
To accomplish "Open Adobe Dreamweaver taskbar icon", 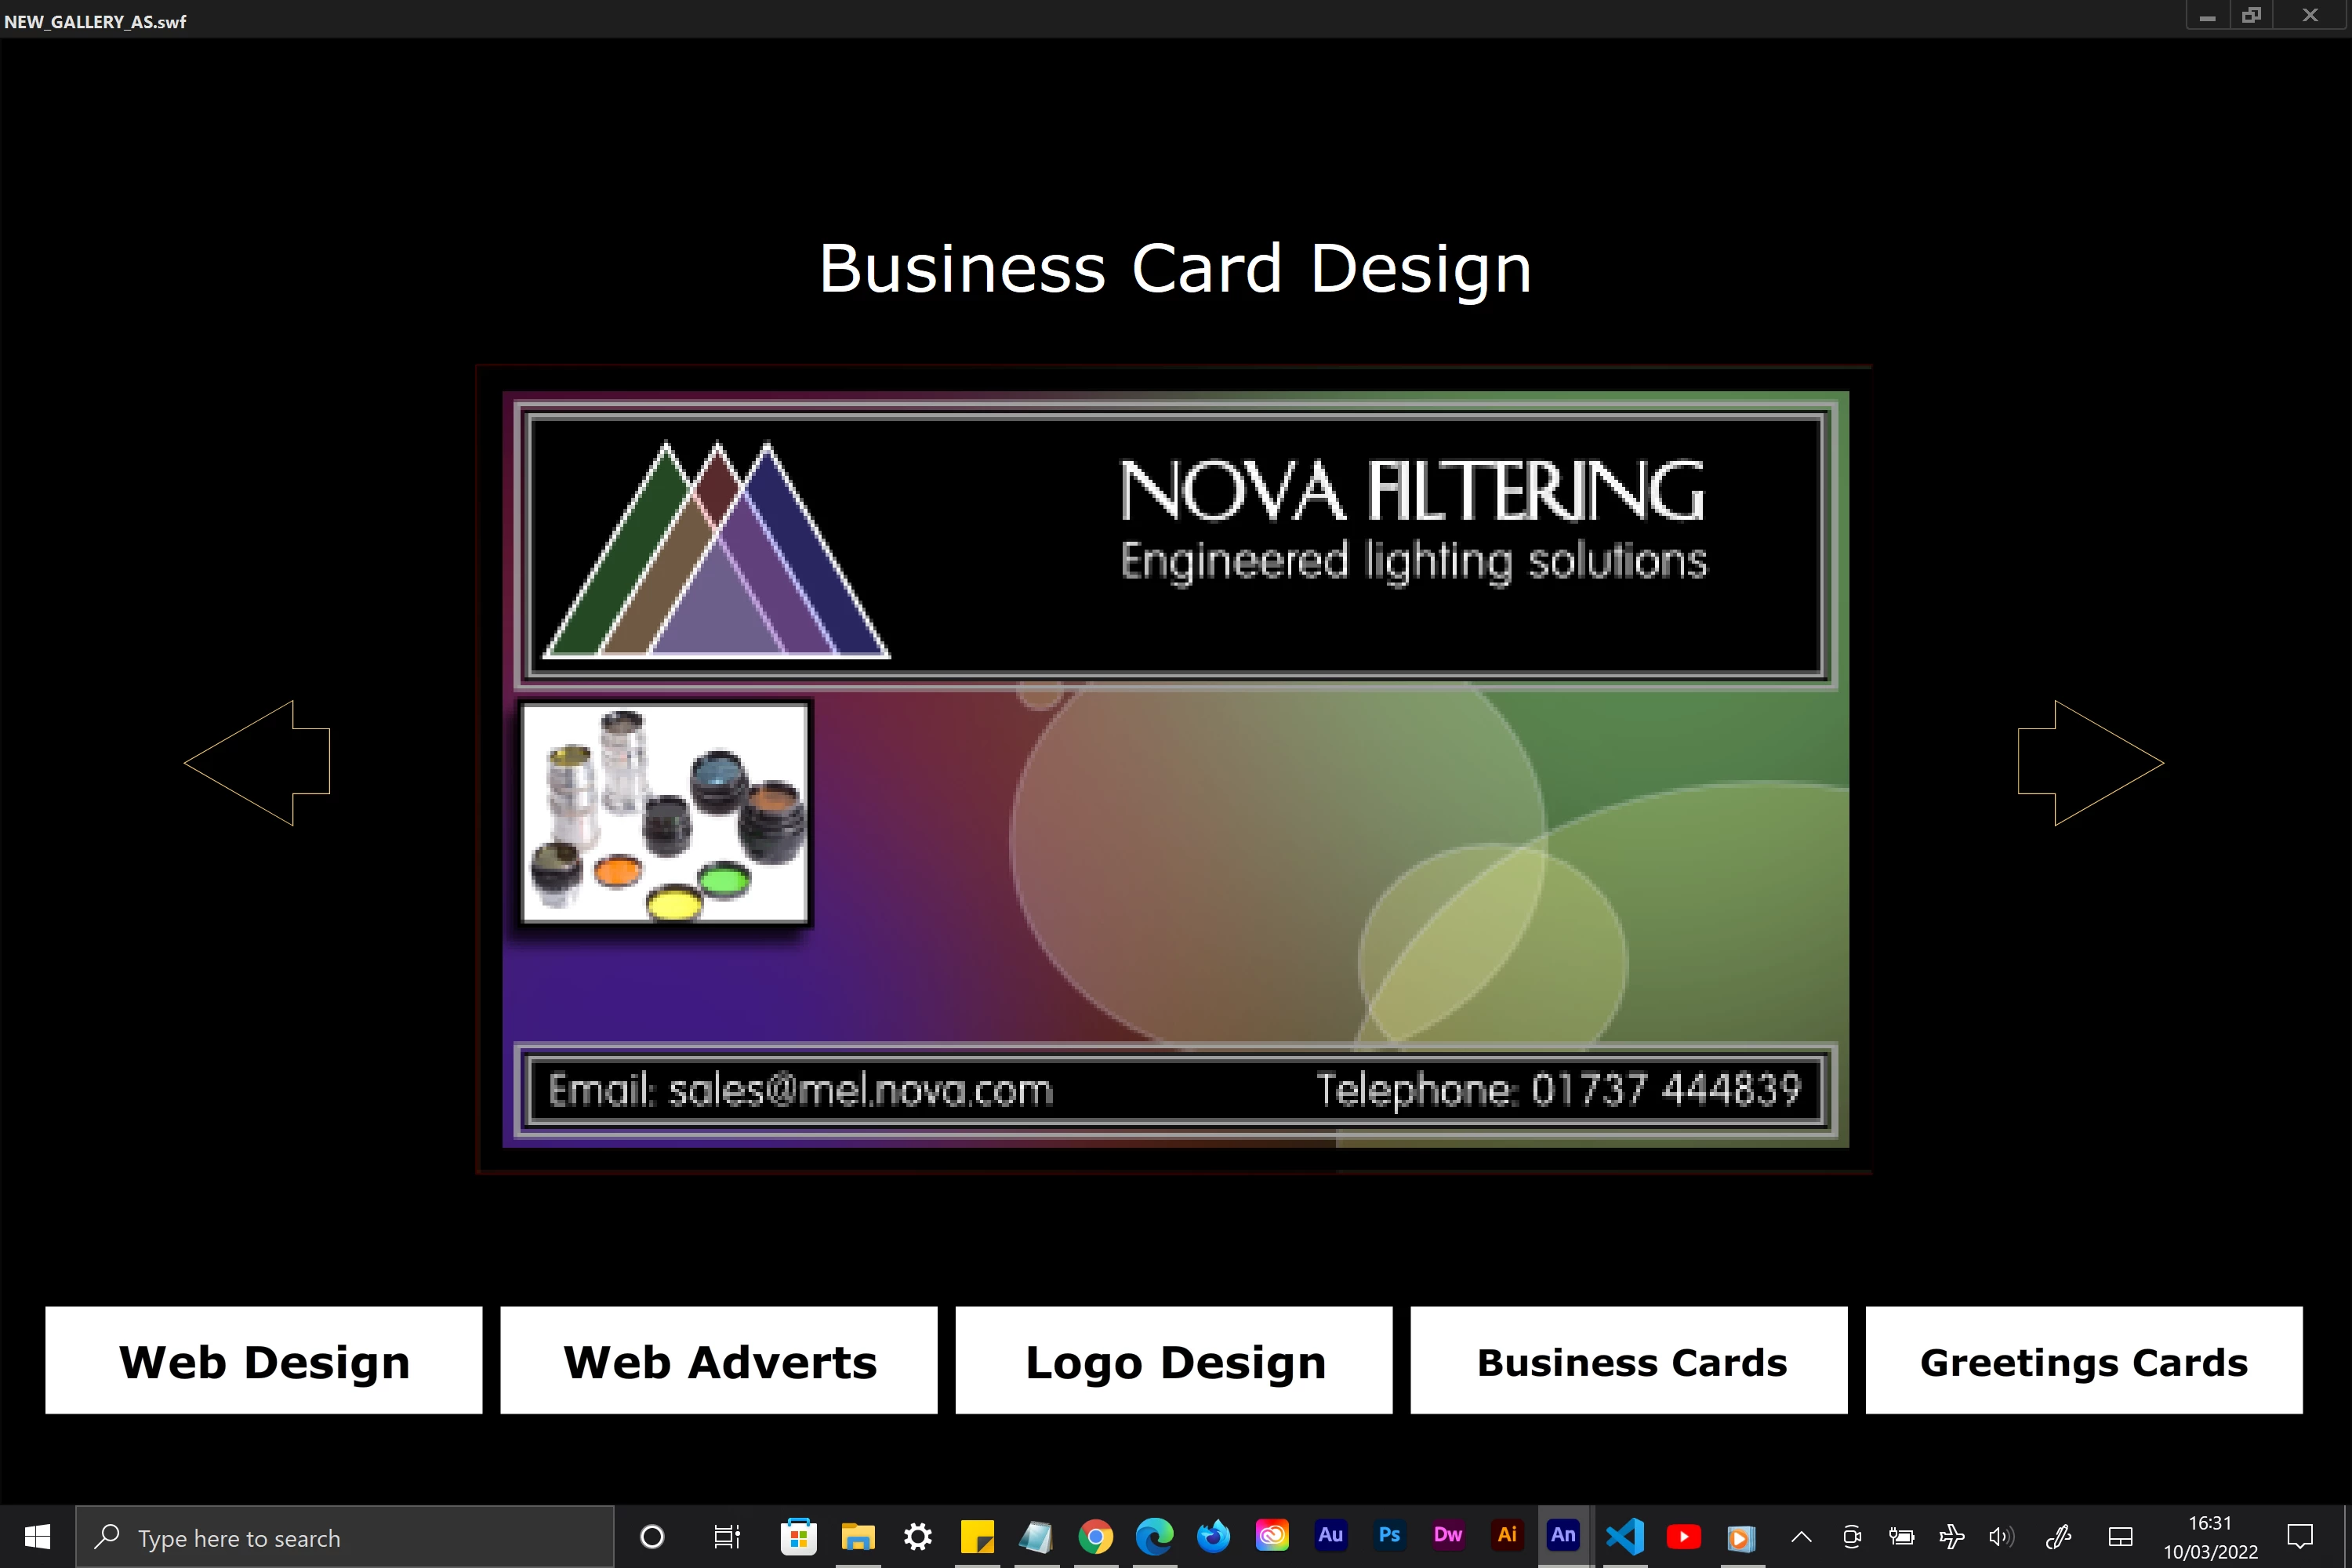I will (1447, 1536).
